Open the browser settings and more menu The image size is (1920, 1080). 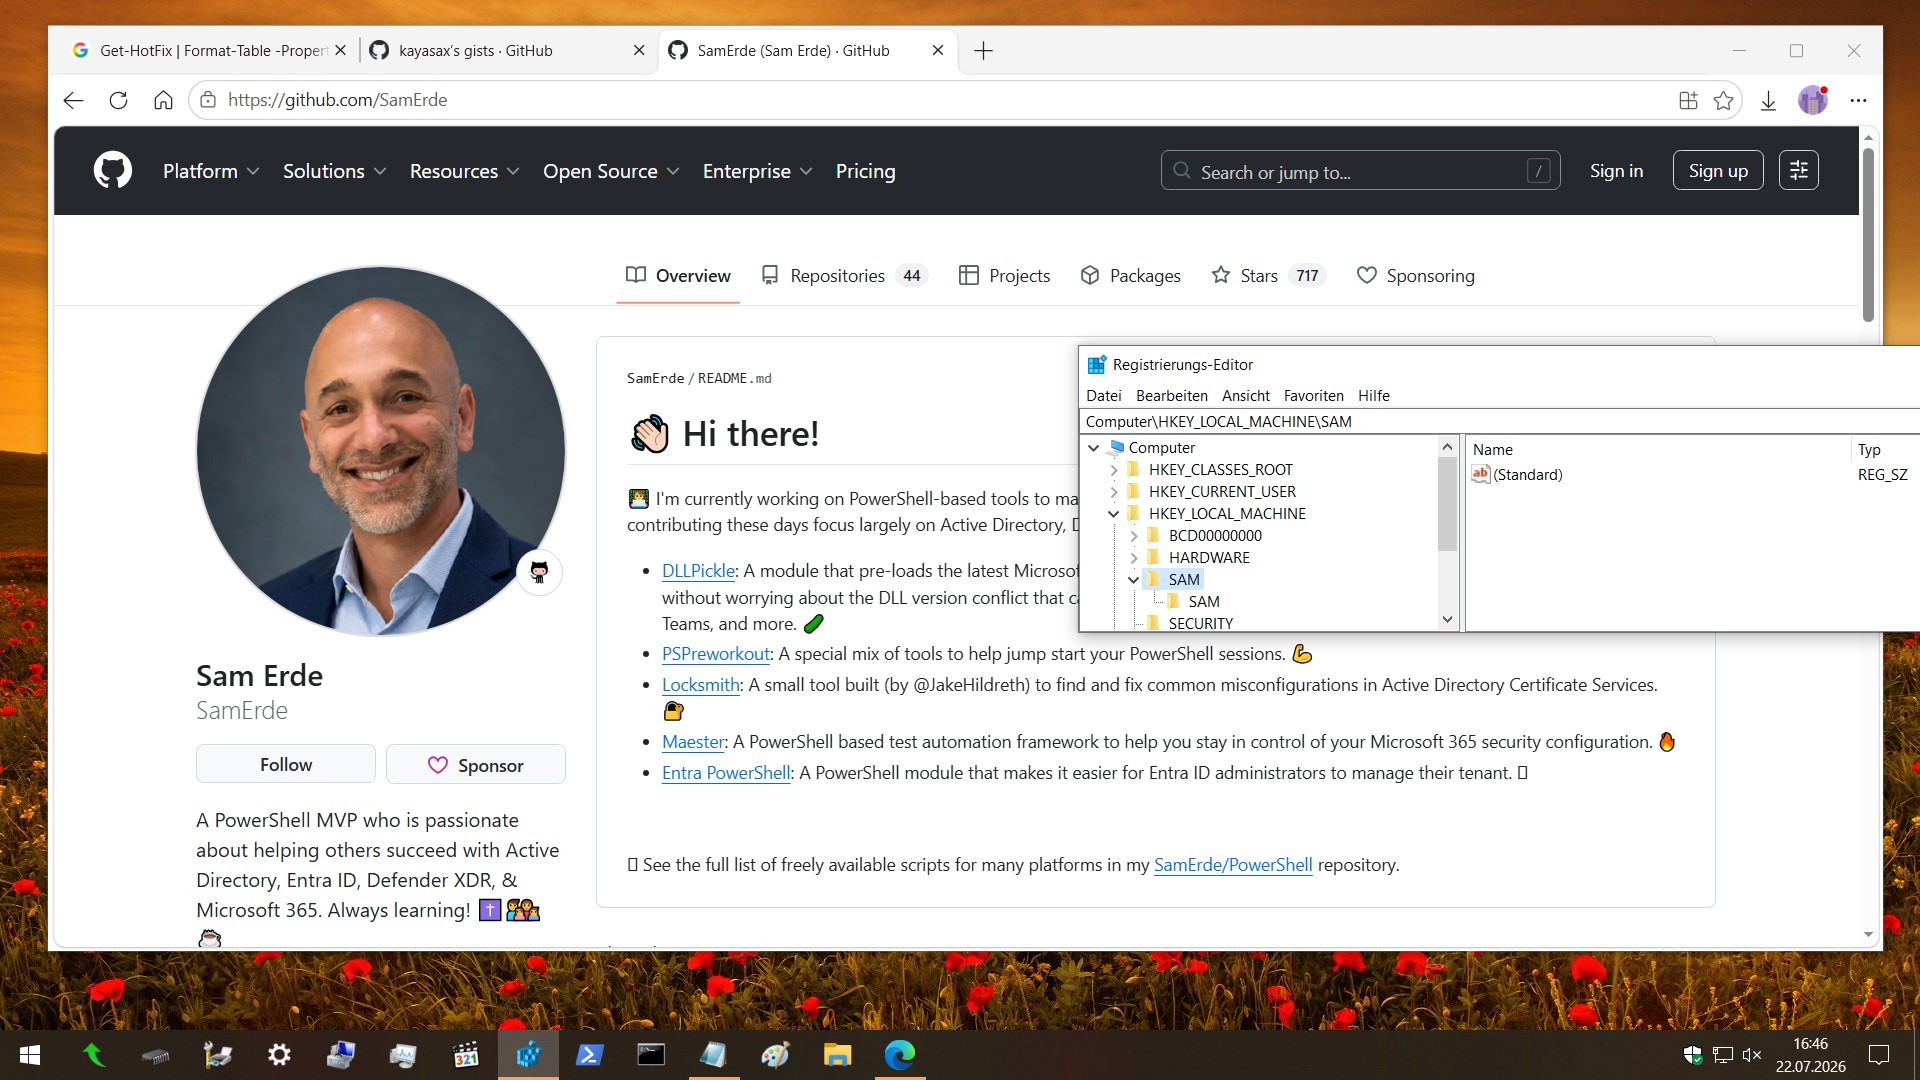1858,100
